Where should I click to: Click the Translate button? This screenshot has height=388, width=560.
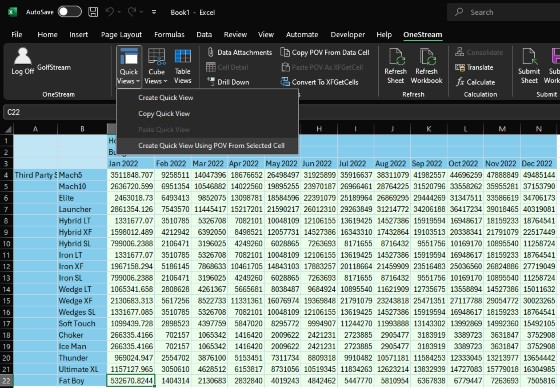pos(474,67)
